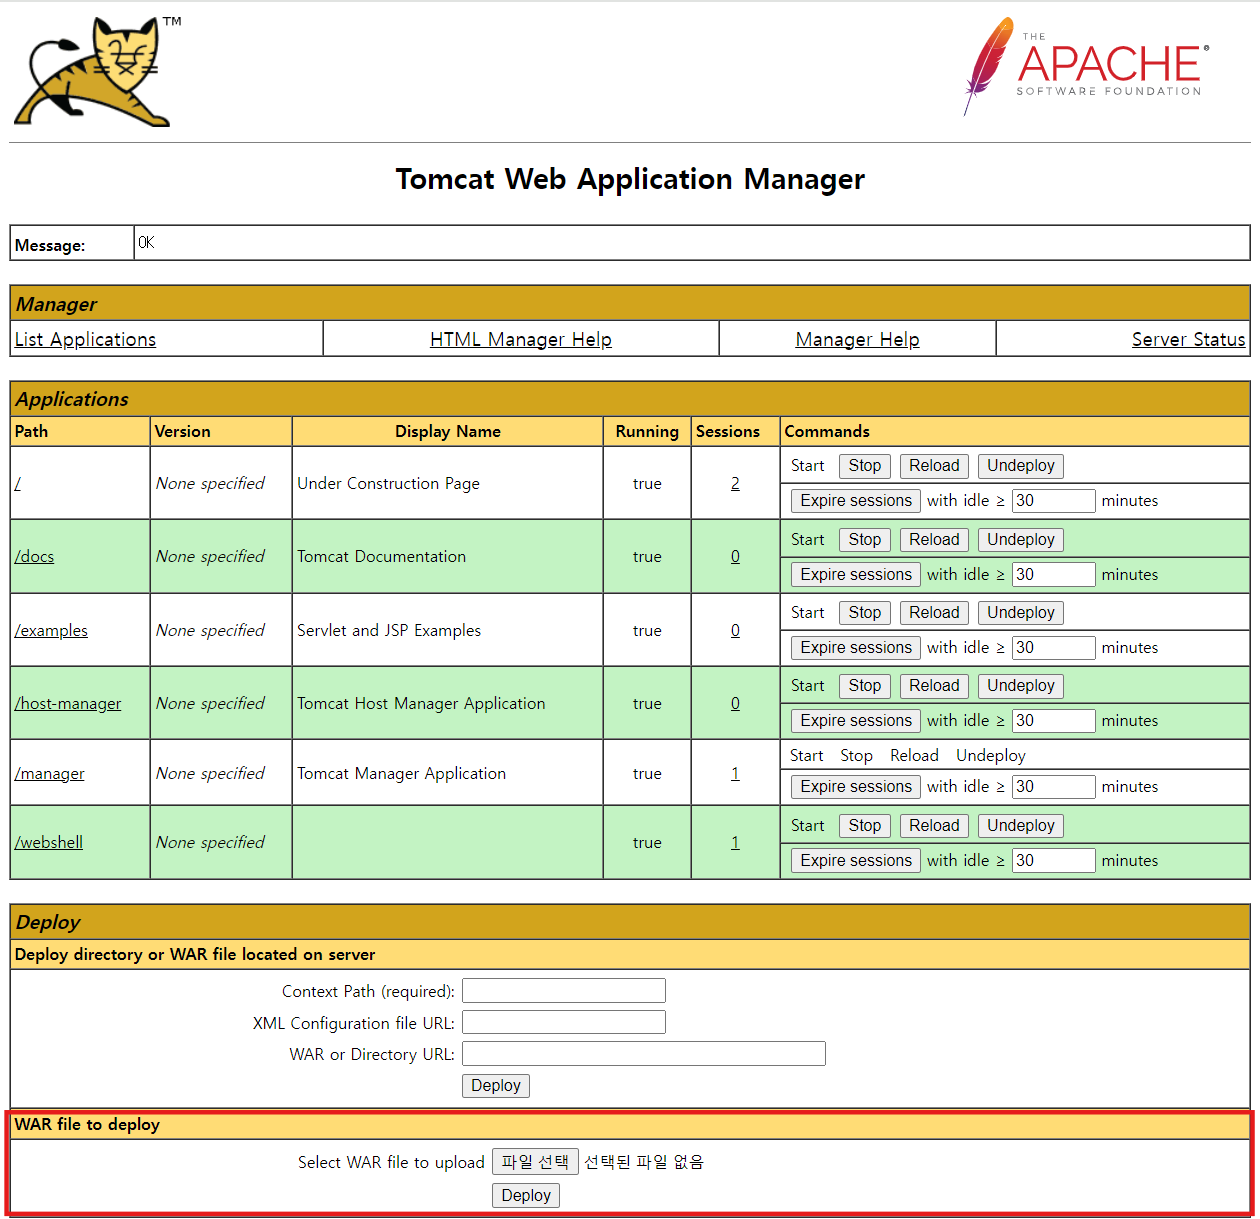Reload the /webshell application
Image resolution: width=1260 pixels, height=1219 pixels.
click(934, 826)
